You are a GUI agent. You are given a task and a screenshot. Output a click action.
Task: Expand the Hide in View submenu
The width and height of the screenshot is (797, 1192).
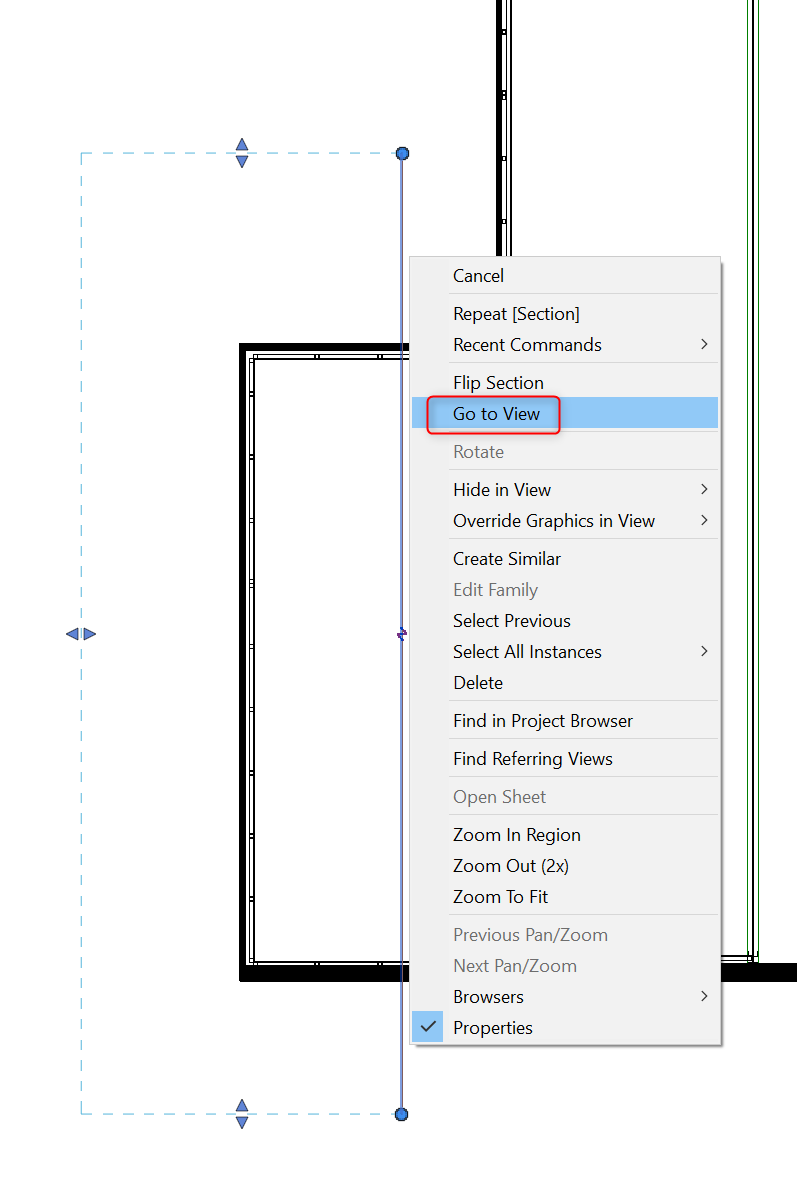[564, 490]
